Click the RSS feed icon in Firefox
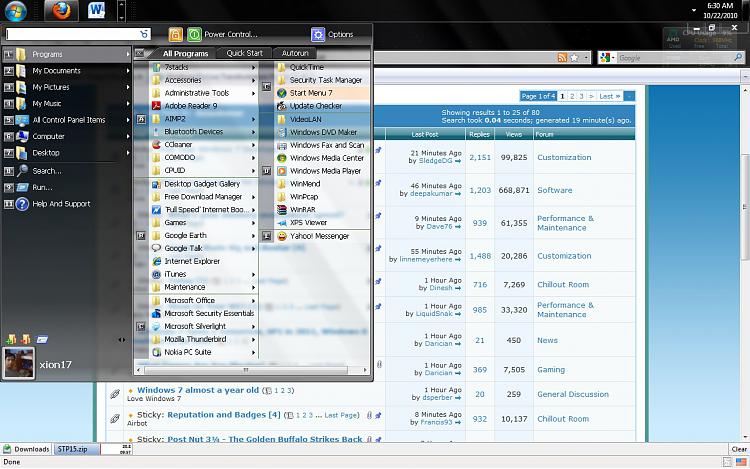Screen dimensions: 750x469 coord(562,57)
